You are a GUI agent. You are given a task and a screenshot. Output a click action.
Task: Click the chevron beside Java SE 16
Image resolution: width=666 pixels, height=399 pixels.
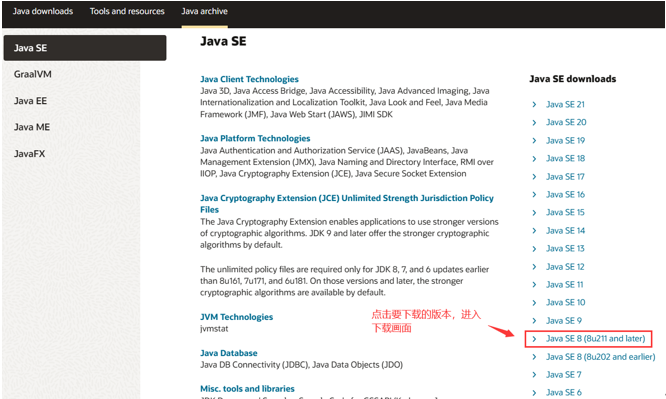tap(534, 195)
